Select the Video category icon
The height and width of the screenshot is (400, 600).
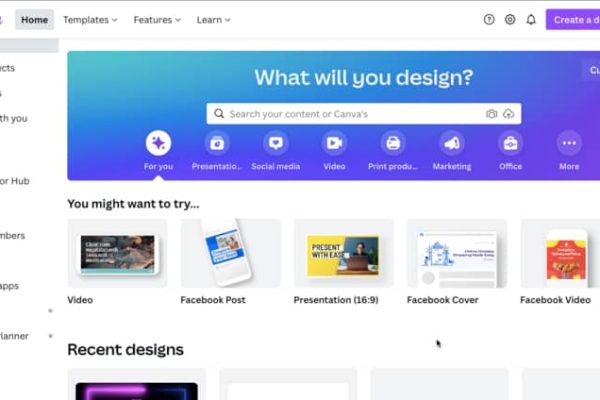click(x=334, y=143)
